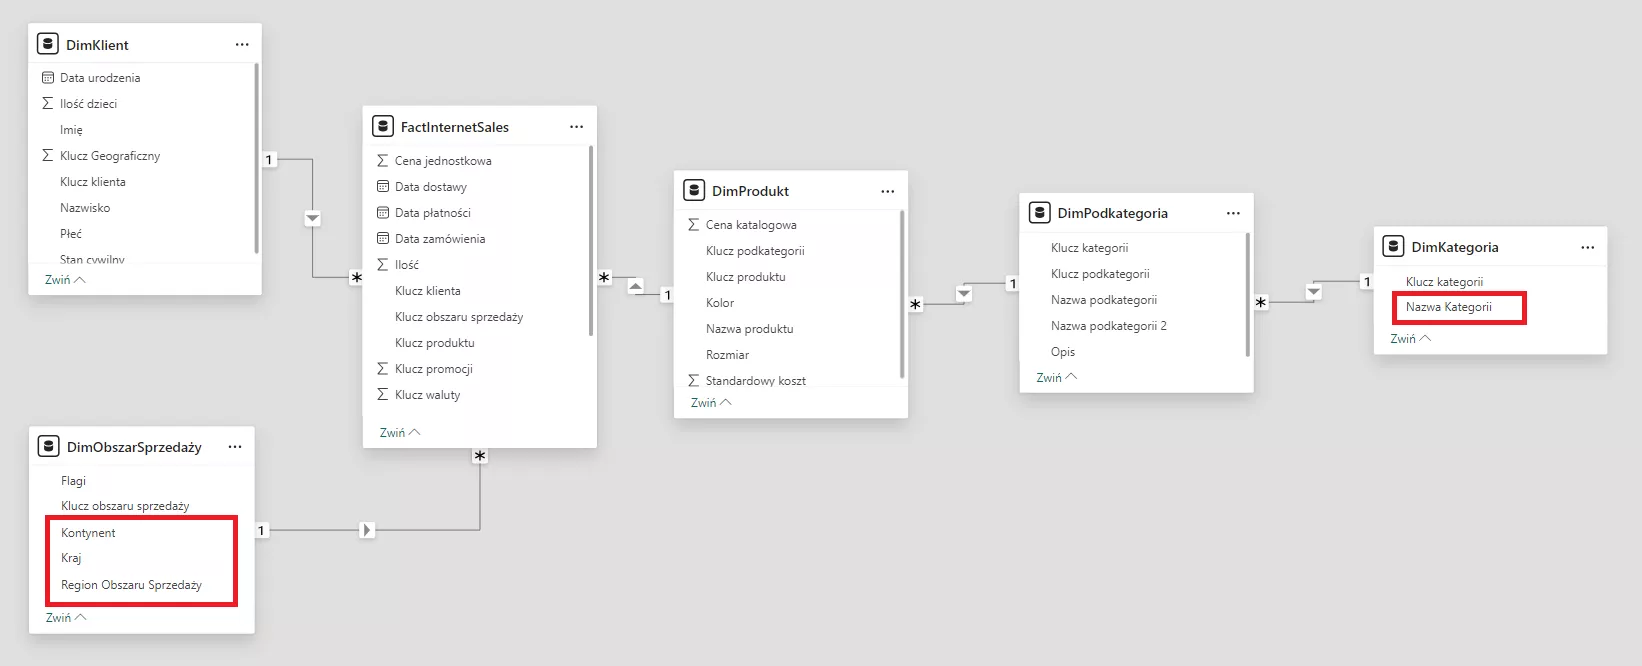1642x666 pixels.
Task: Click filter arrow on DimObszarSprzedaży relationship line
Action: click(367, 530)
